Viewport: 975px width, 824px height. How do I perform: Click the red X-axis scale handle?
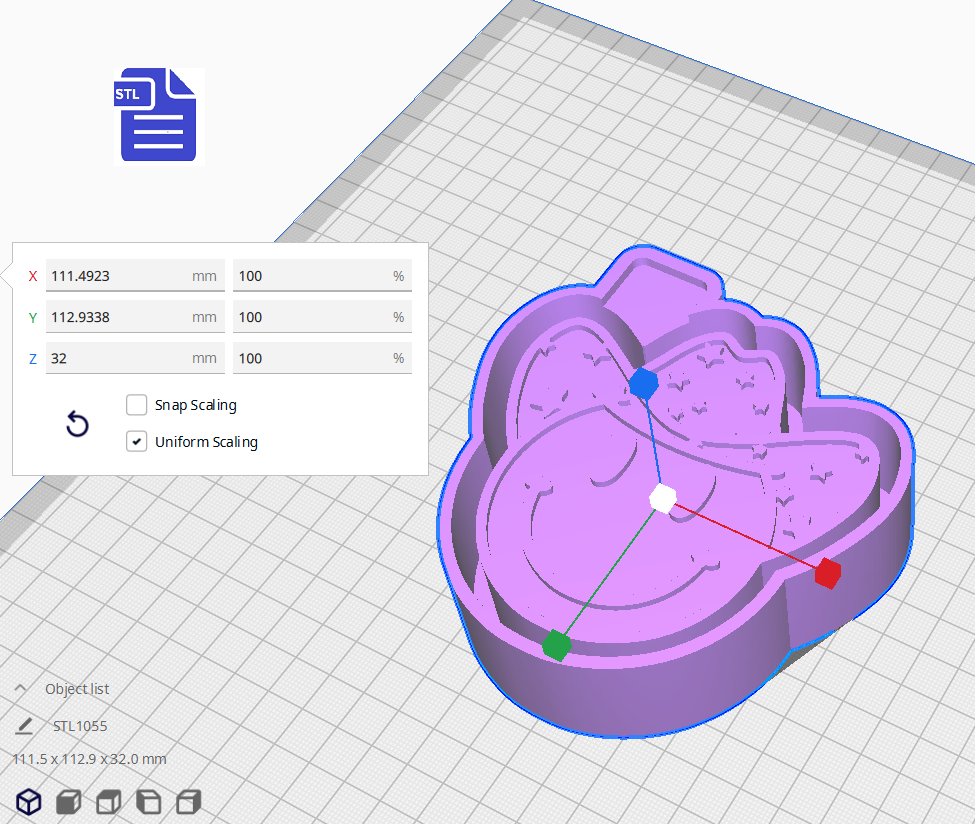pos(827,574)
